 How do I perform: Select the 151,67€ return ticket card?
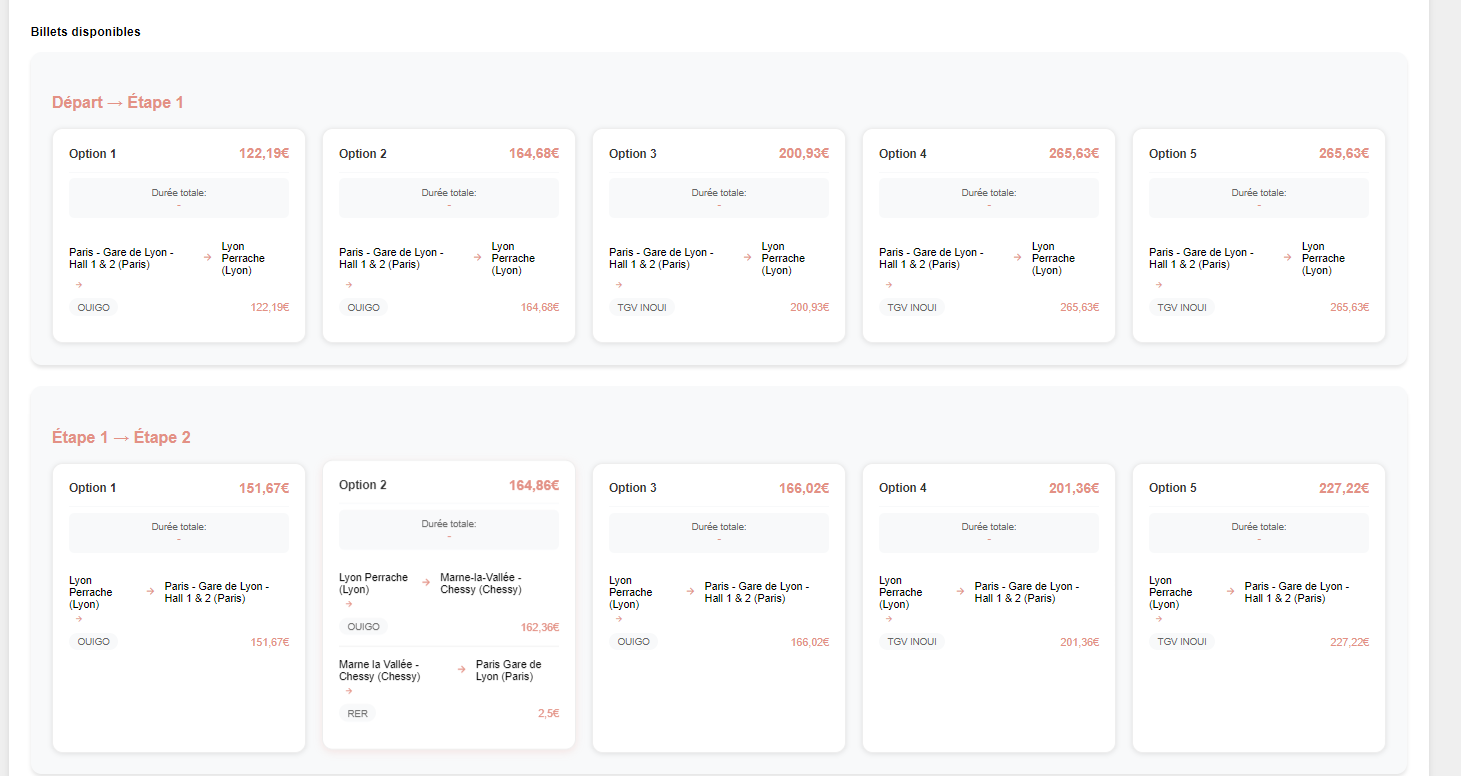(x=179, y=608)
